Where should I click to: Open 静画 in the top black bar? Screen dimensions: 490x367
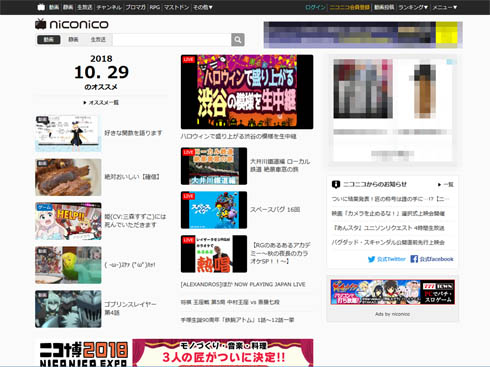68,7
